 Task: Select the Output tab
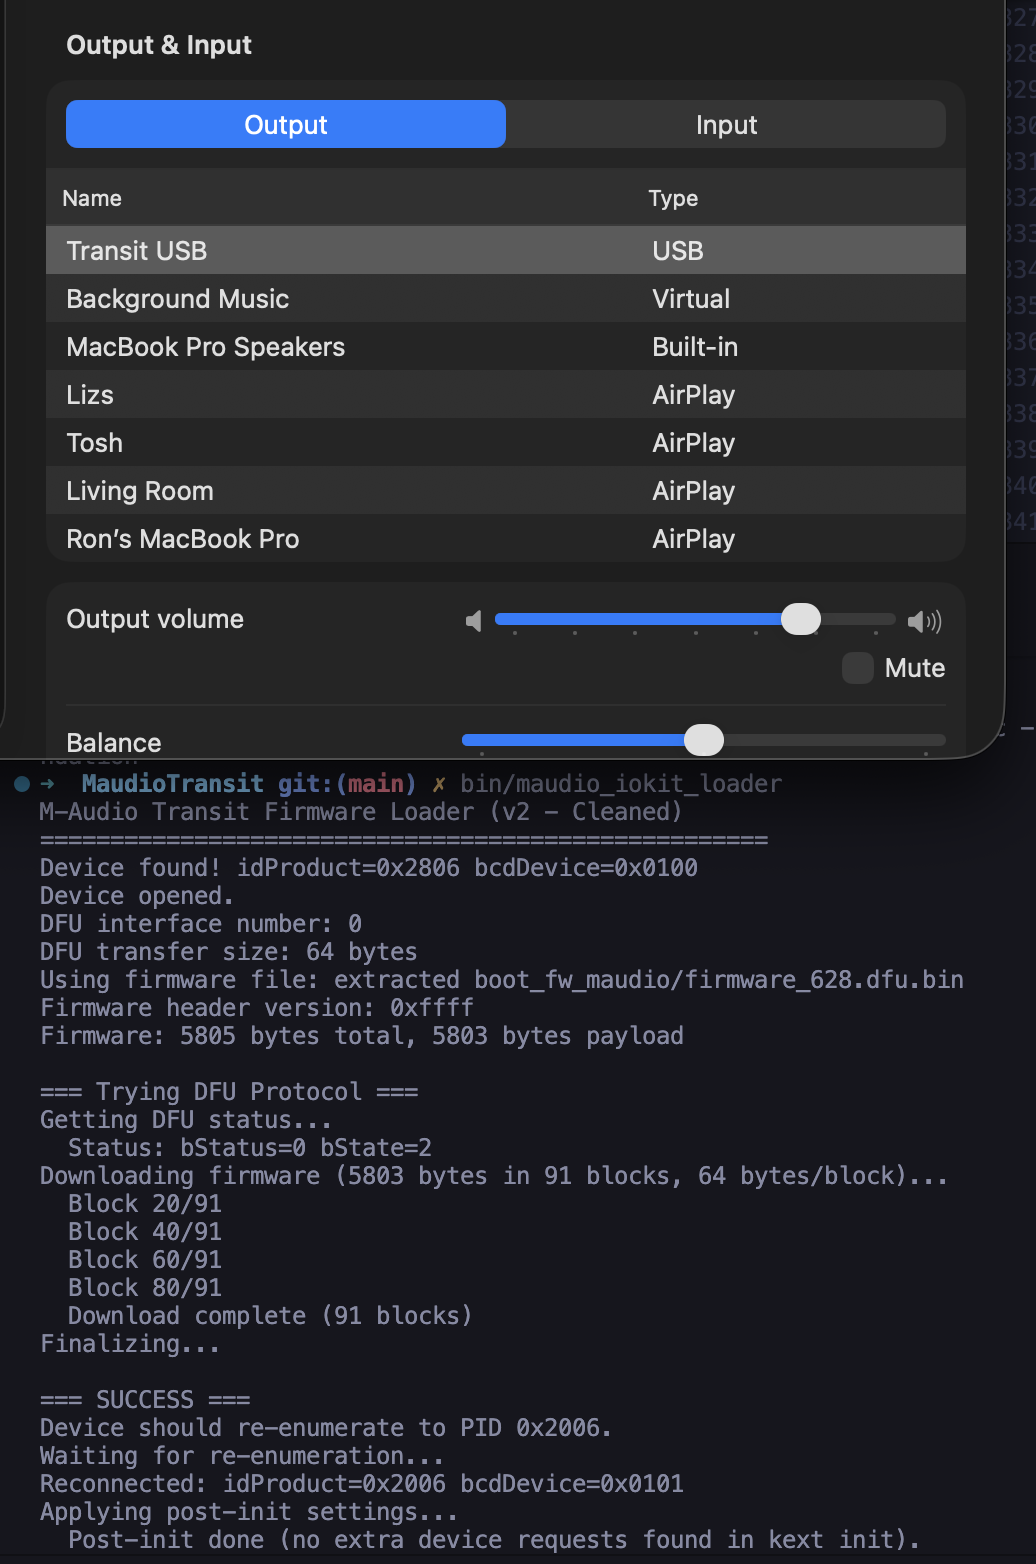pos(285,124)
